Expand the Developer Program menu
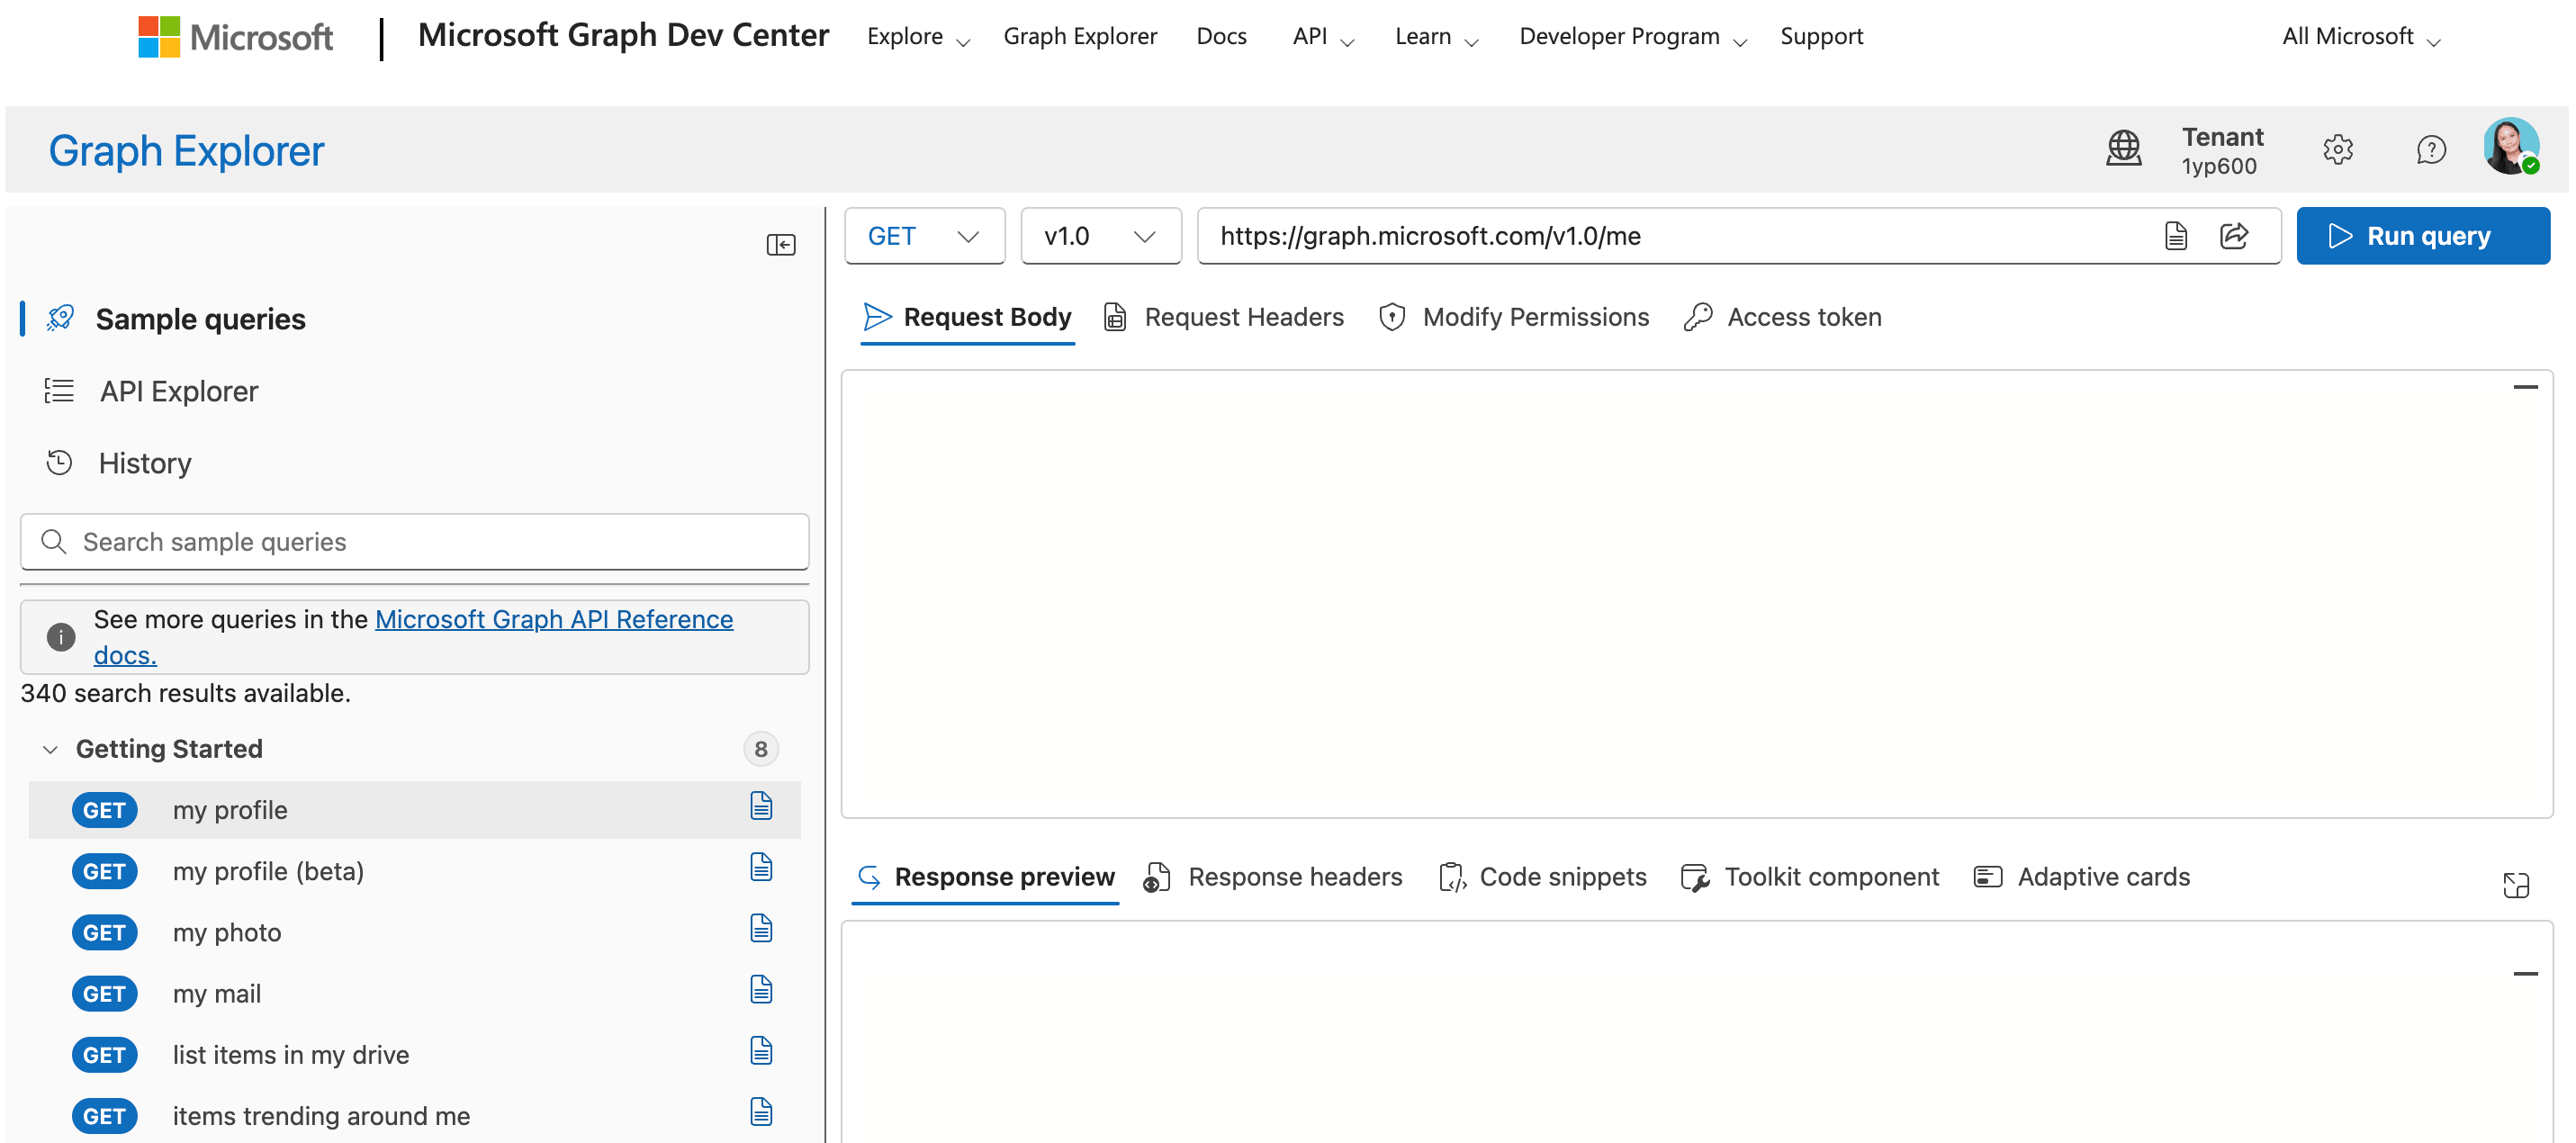The width and height of the screenshot is (2576, 1143). [x=1632, y=37]
